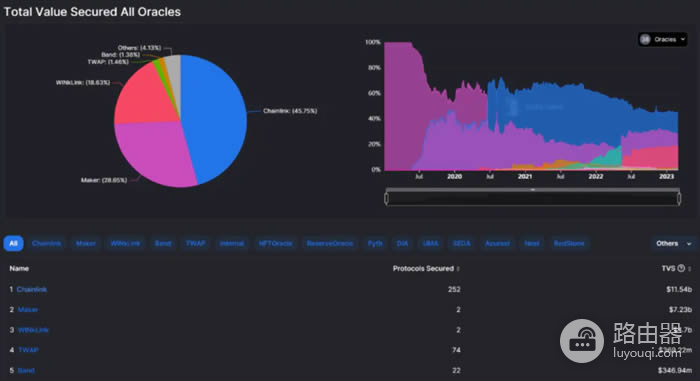The width and height of the screenshot is (700, 381).
Task: Click the 'Maker: (28.65%)' pie label
Action: pos(104,180)
